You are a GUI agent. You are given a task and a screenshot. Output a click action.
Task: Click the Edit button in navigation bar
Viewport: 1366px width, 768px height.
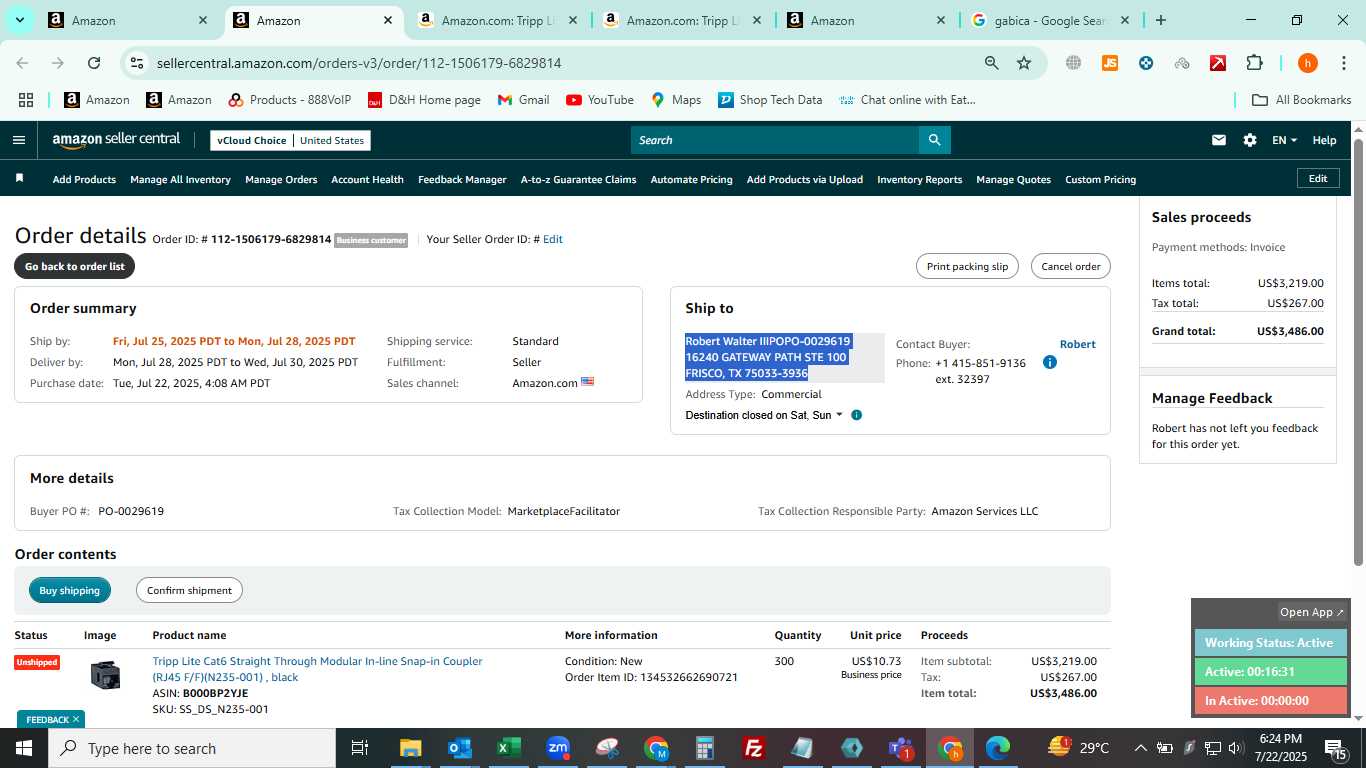click(1318, 178)
